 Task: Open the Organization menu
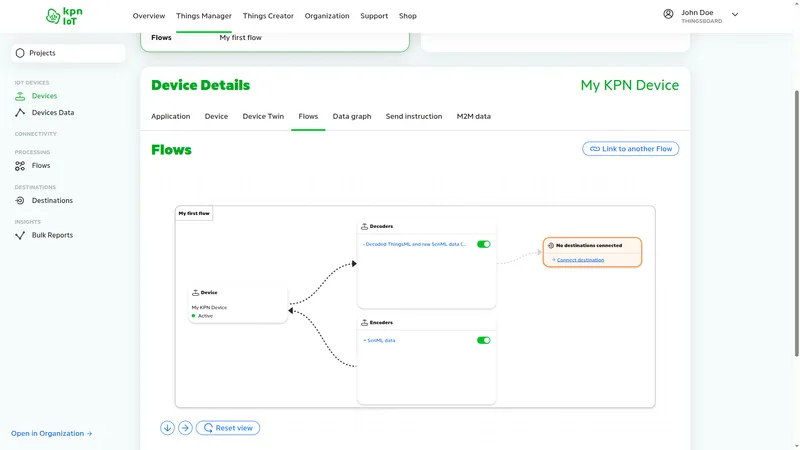[327, 16]
